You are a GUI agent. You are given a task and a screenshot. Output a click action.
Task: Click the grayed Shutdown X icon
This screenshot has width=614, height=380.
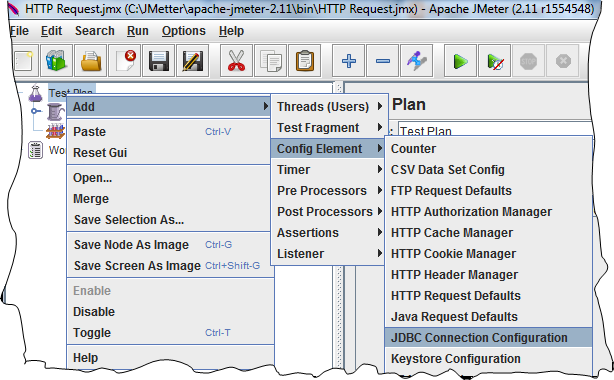[563, 61]
